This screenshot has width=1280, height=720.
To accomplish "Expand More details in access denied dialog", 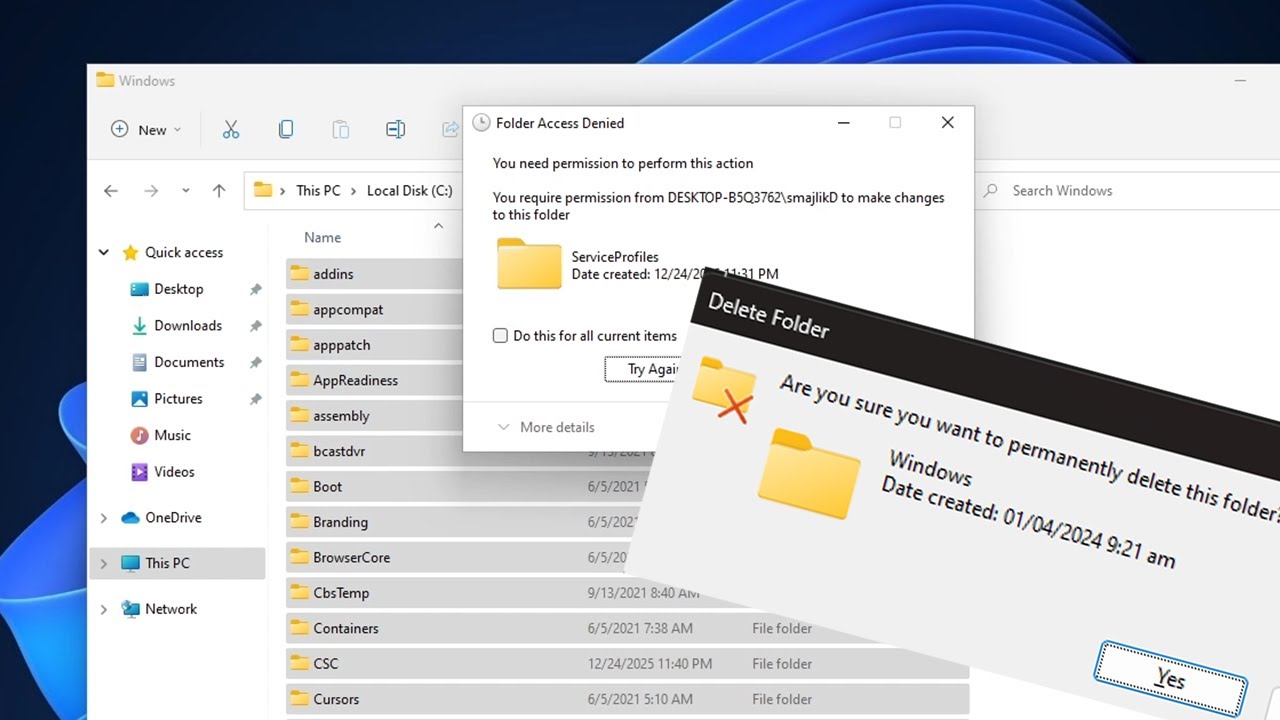I will click(x=546, y=427).
